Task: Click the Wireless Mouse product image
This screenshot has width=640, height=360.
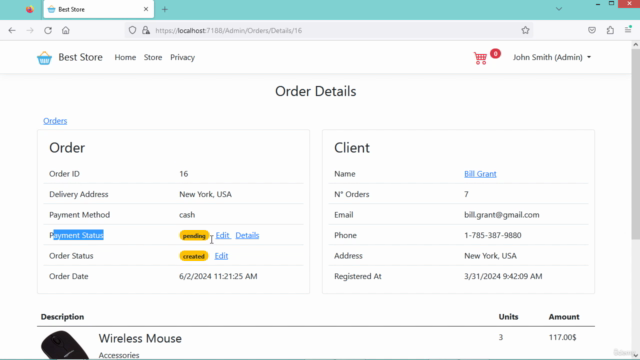Action: pyautogui.click(x=65, y=345)
